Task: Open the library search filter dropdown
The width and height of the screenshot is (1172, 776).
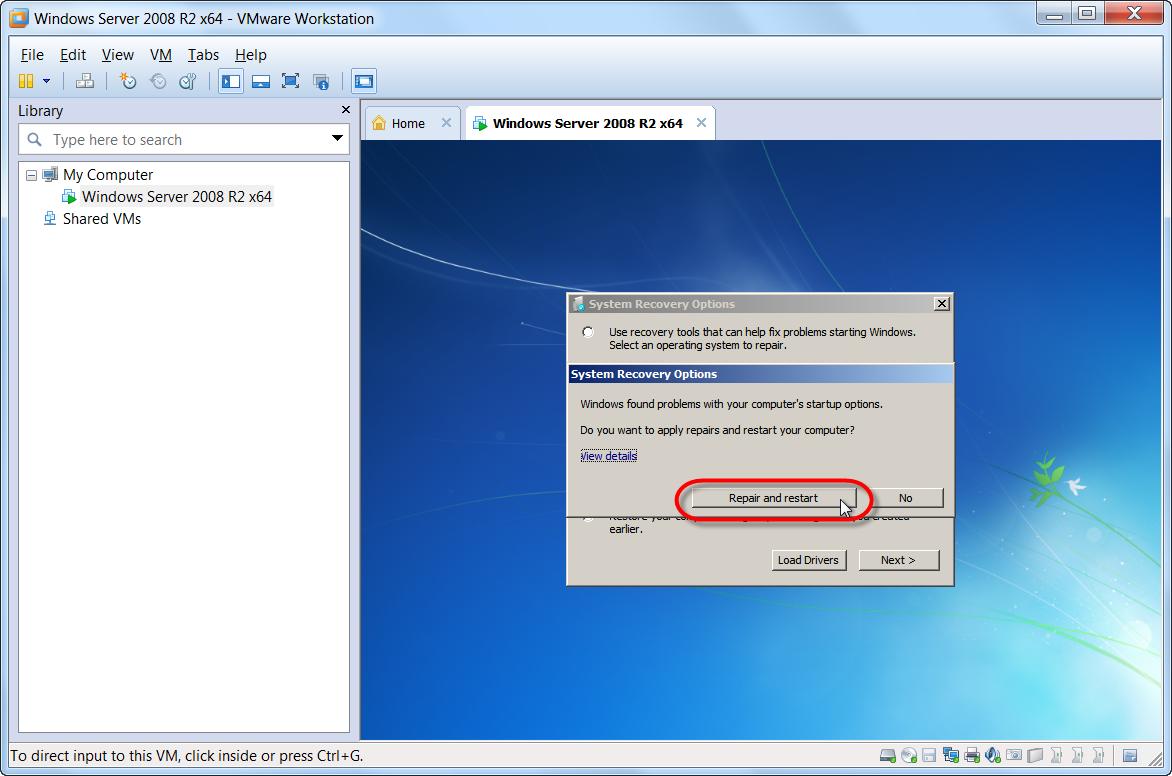Action: 337,138
